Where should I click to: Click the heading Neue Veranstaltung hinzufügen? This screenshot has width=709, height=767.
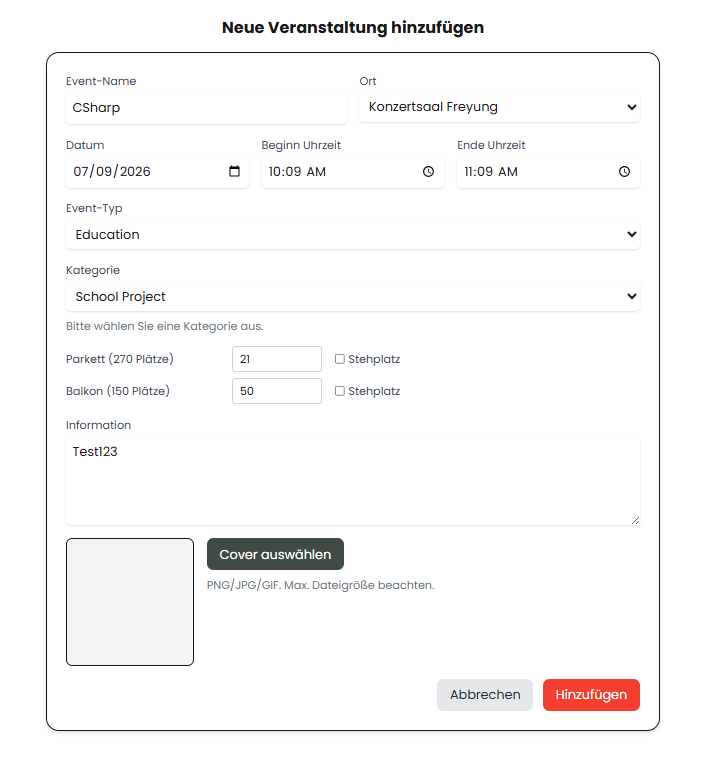click(x=353, y=27)
